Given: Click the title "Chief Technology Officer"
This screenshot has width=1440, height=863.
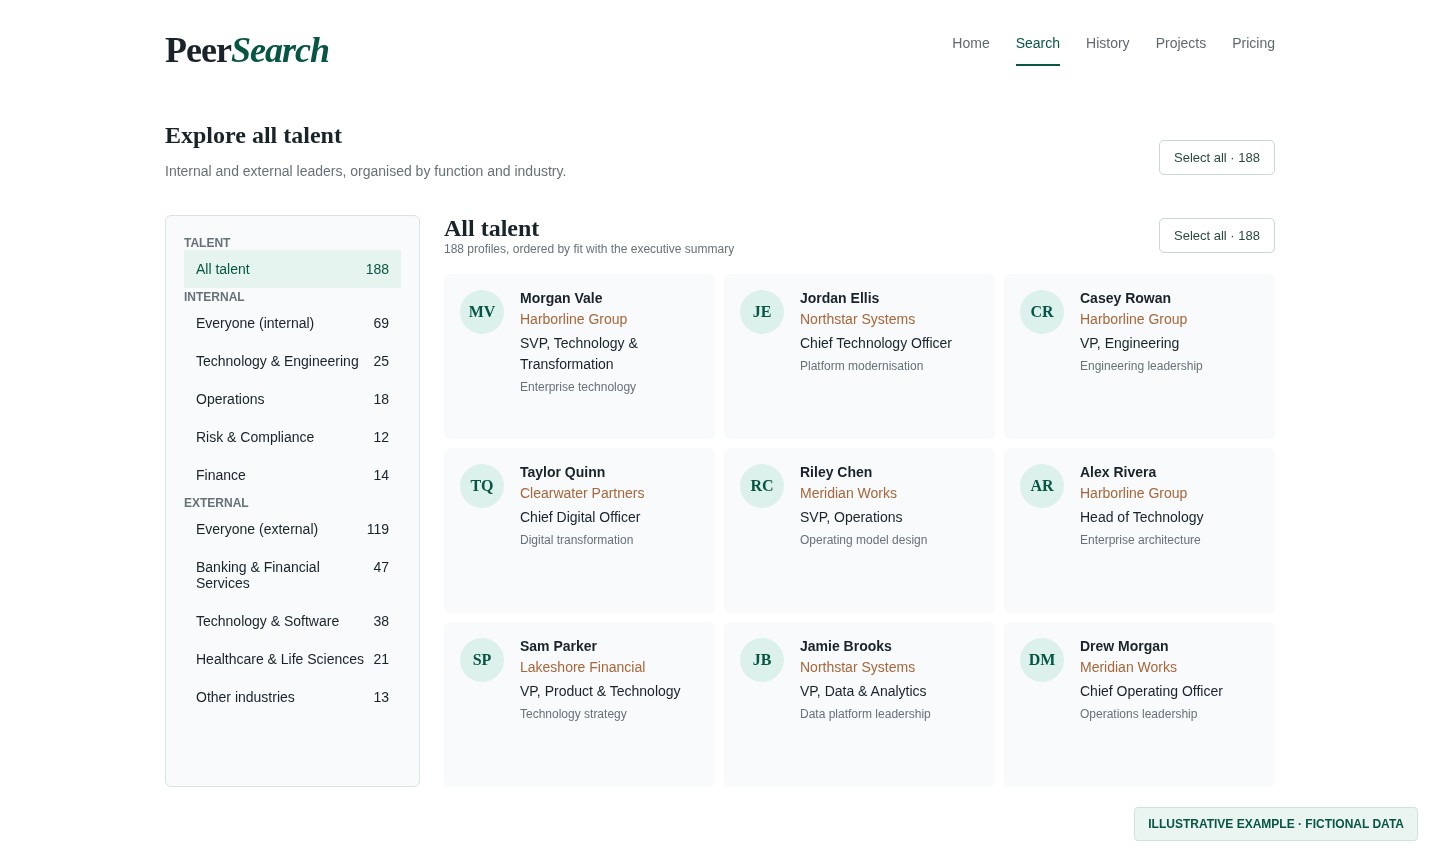Looking at the screenshot, I should [876, 343].
